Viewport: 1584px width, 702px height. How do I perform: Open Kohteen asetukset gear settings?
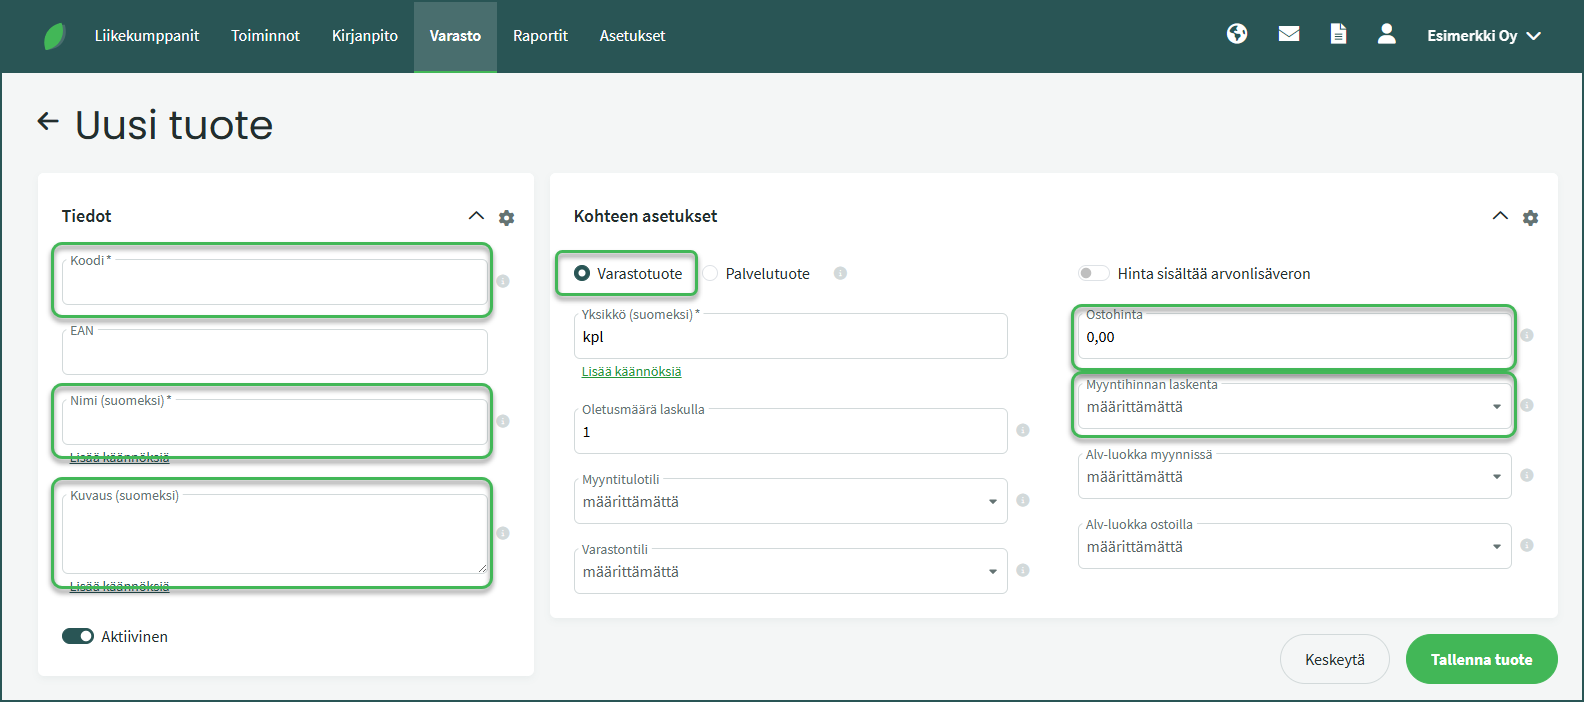click(1530, 218)
